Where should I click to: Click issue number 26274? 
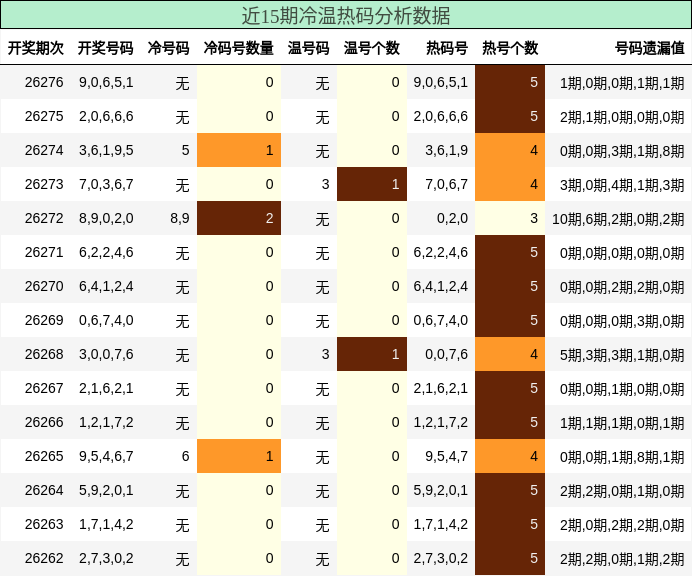tap(44, 150)
